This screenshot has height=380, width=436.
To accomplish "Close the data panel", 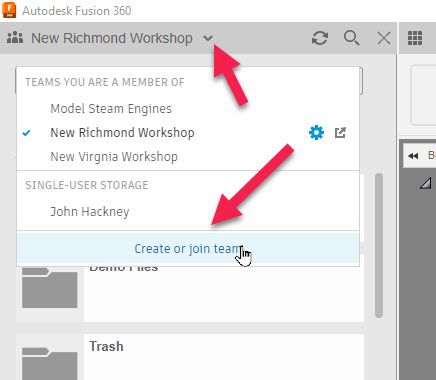I will (x=384, y=38).
